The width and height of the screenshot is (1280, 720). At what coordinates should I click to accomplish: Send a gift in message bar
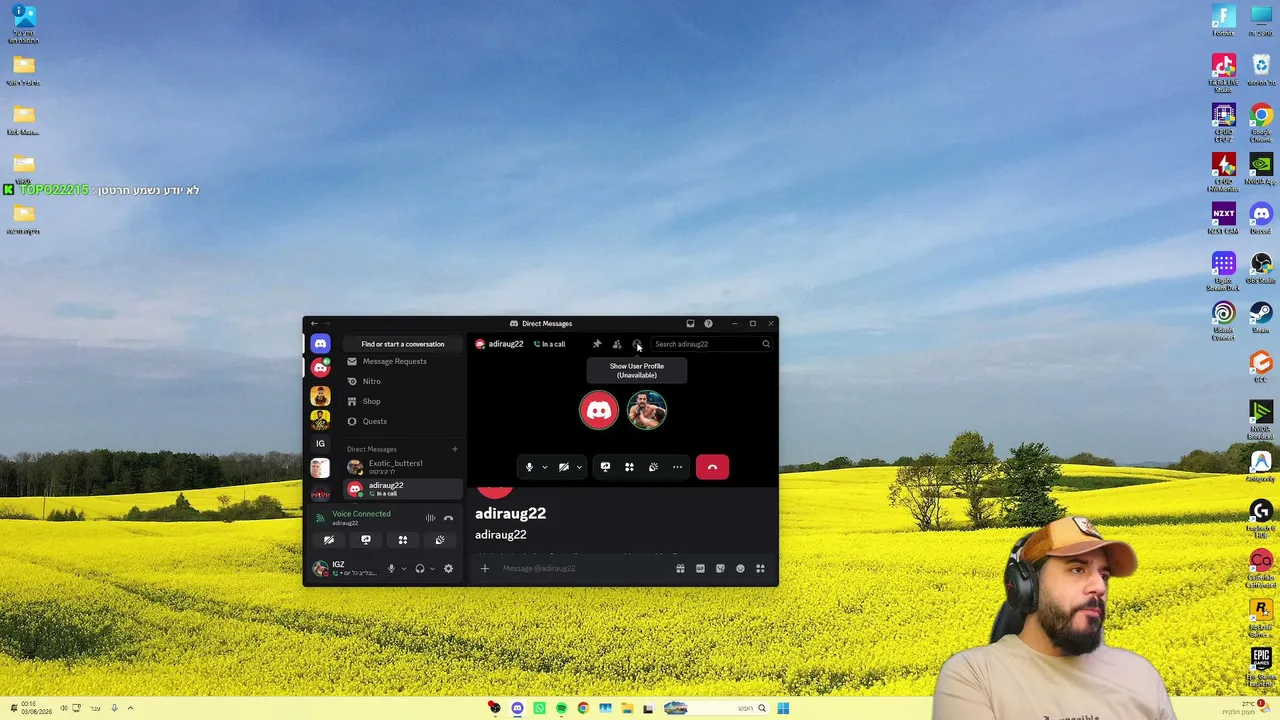point(680,569)
